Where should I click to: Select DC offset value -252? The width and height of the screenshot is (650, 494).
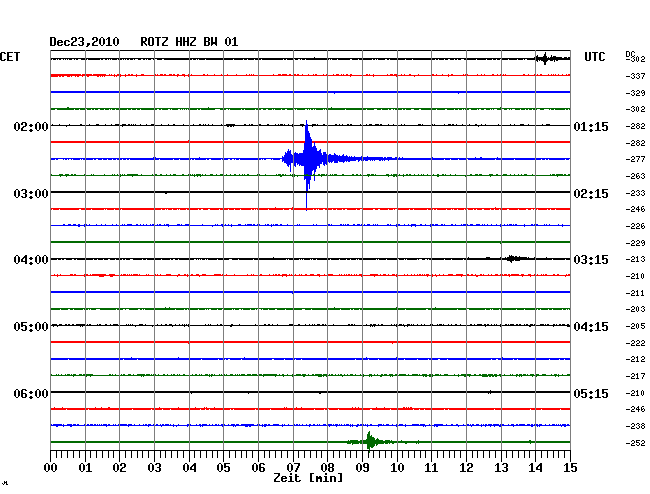coord(635,443)
